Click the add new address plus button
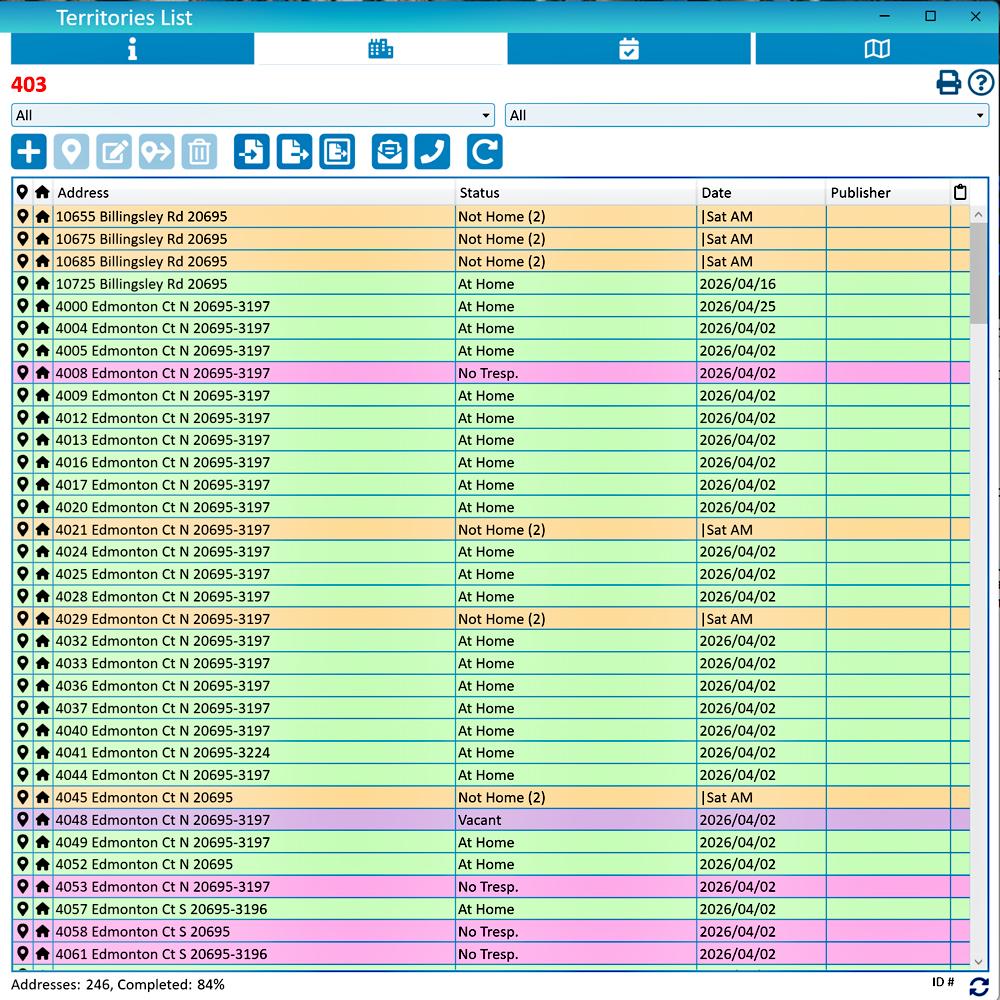Screen dimensions: 1000x1000 [29, 152]
